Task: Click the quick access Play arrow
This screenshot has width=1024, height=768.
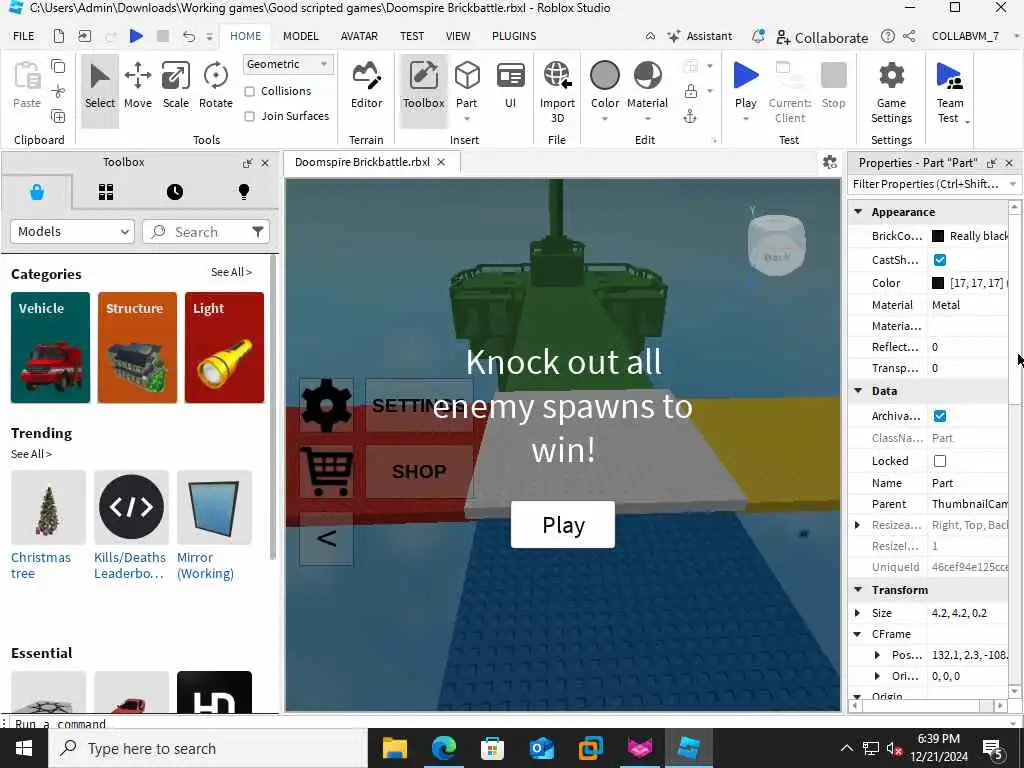Action: pyautogui.click(x=136, y=36)
